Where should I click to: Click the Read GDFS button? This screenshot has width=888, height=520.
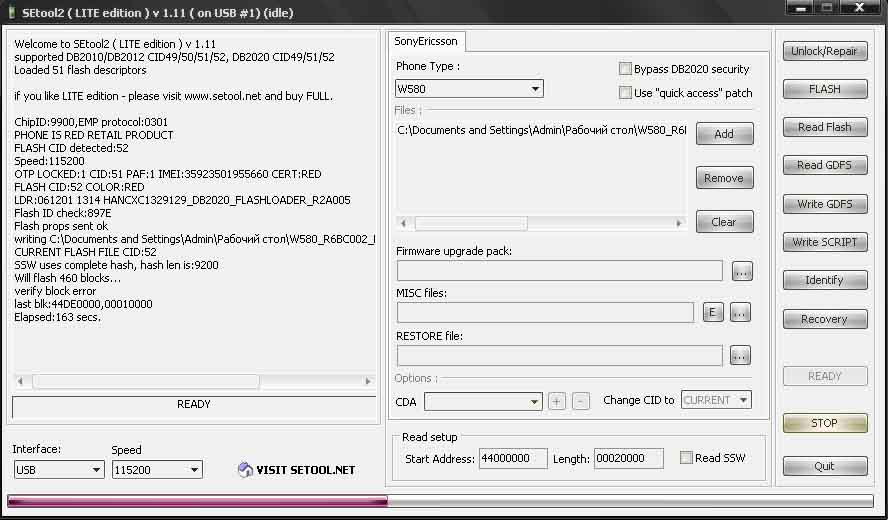coord(825,165)
